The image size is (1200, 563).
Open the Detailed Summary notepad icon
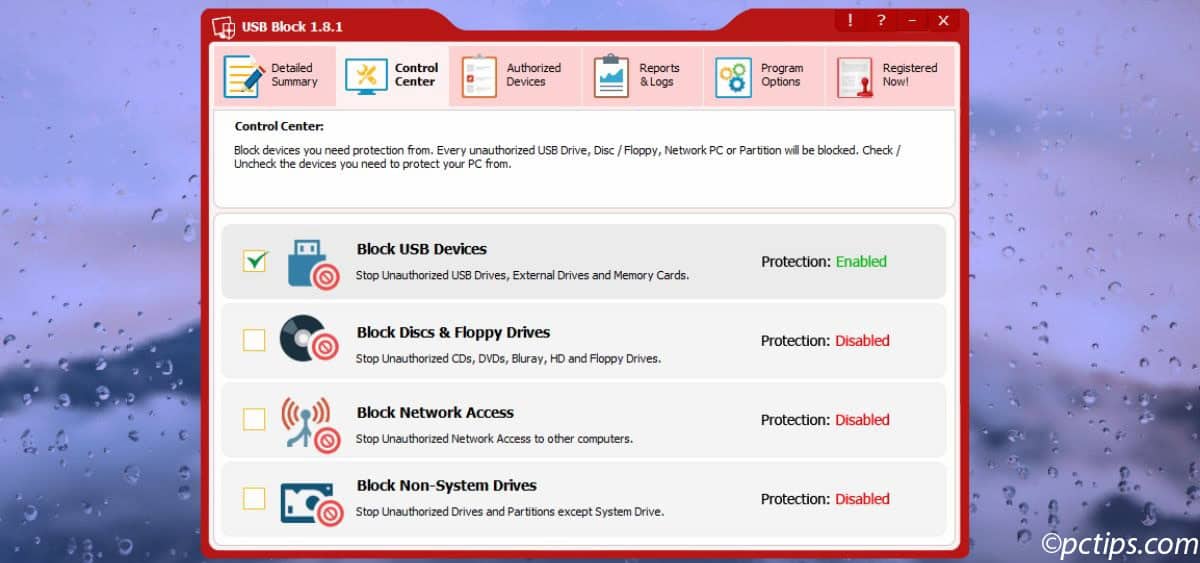[x=243, y=76]
